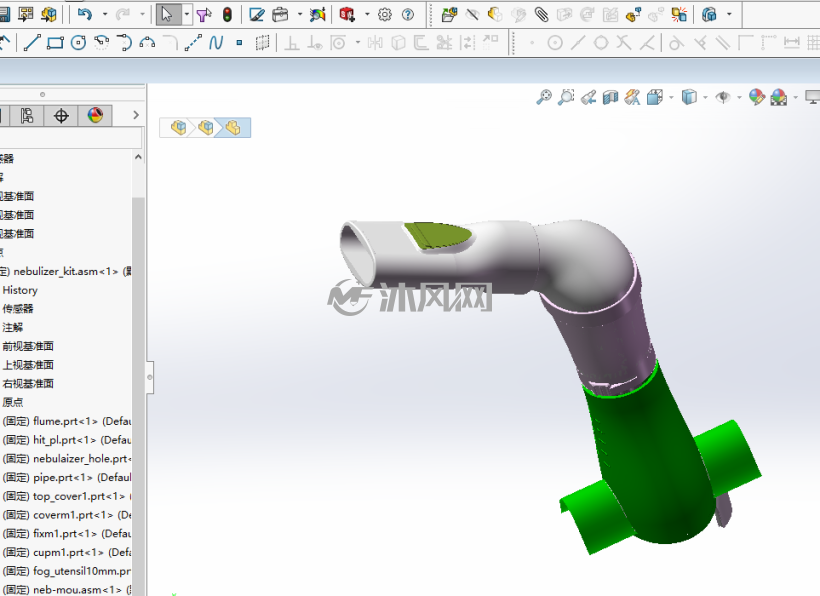Click the Interference Detection icon
The image size is (820, 596).
[679, 15]
